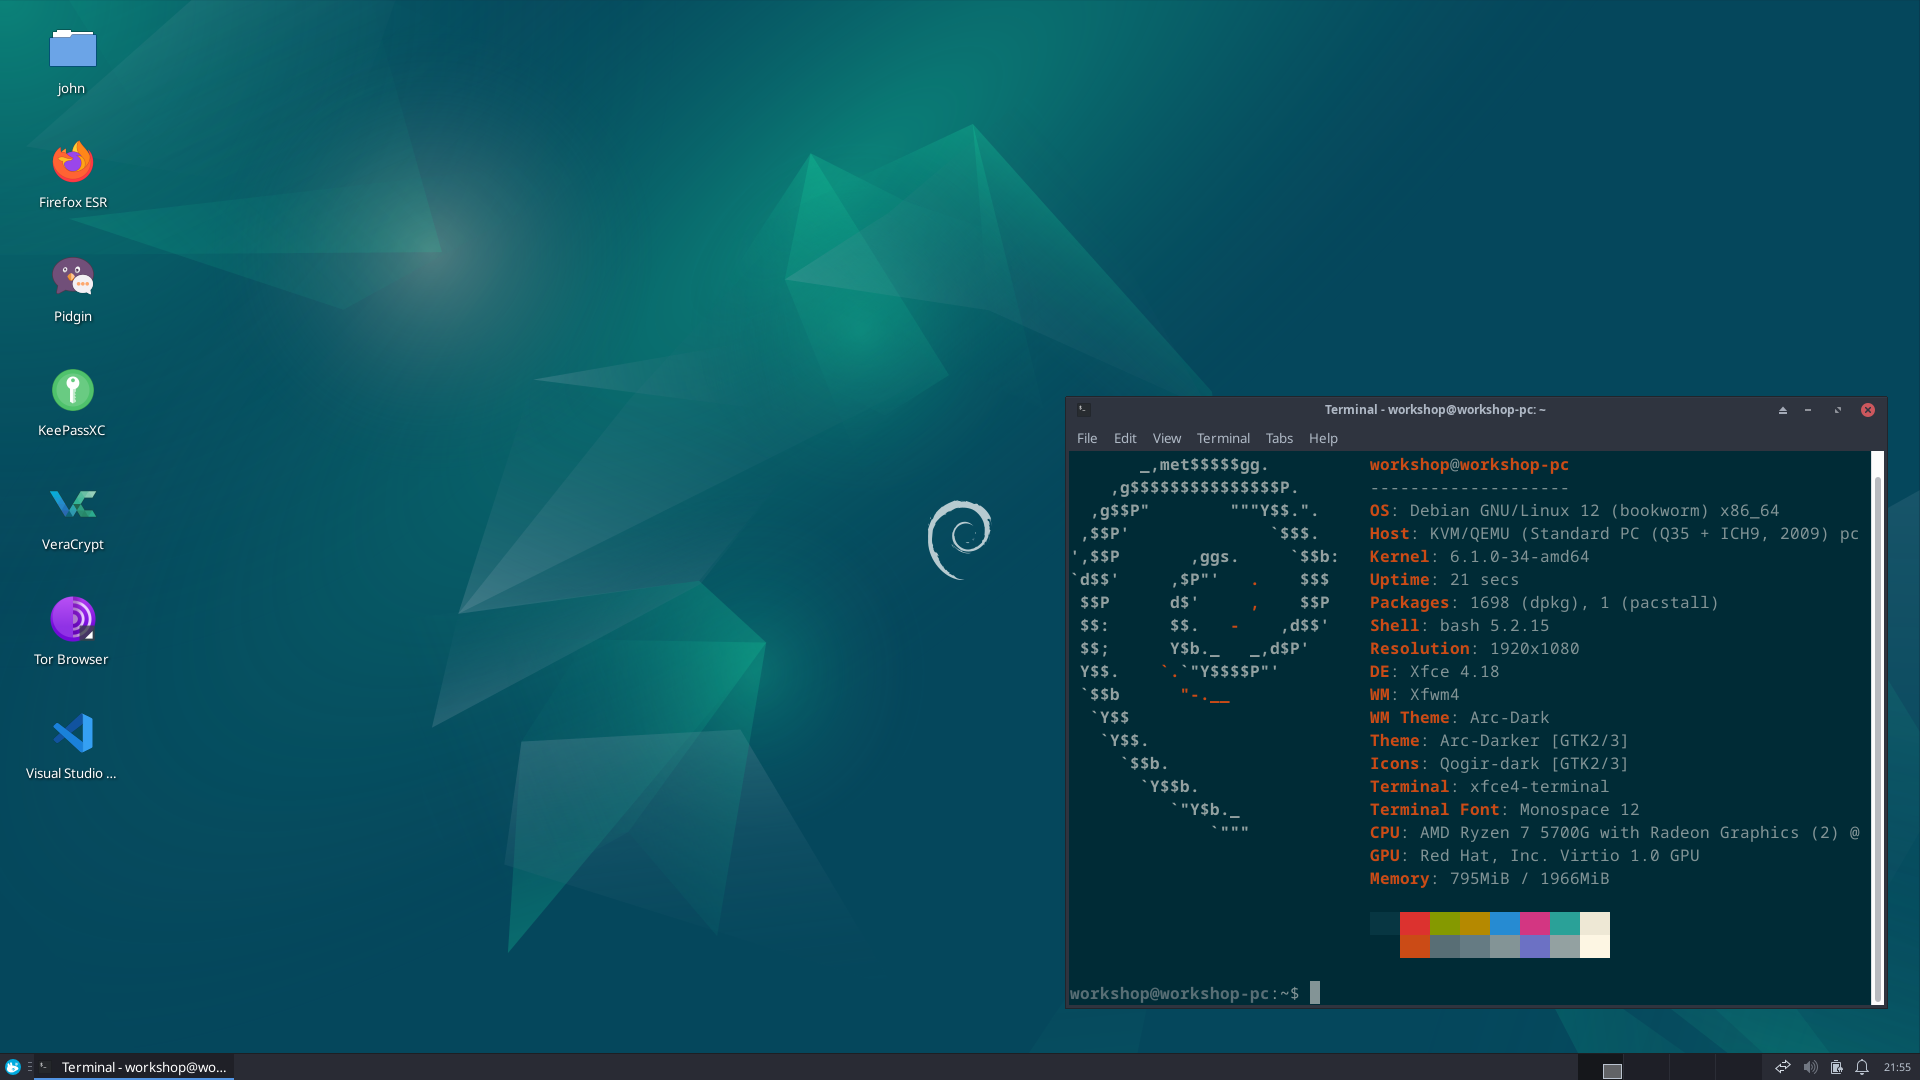
Task: Open VeraCrypt from the desktop
Action: click(x=71, y=504)
